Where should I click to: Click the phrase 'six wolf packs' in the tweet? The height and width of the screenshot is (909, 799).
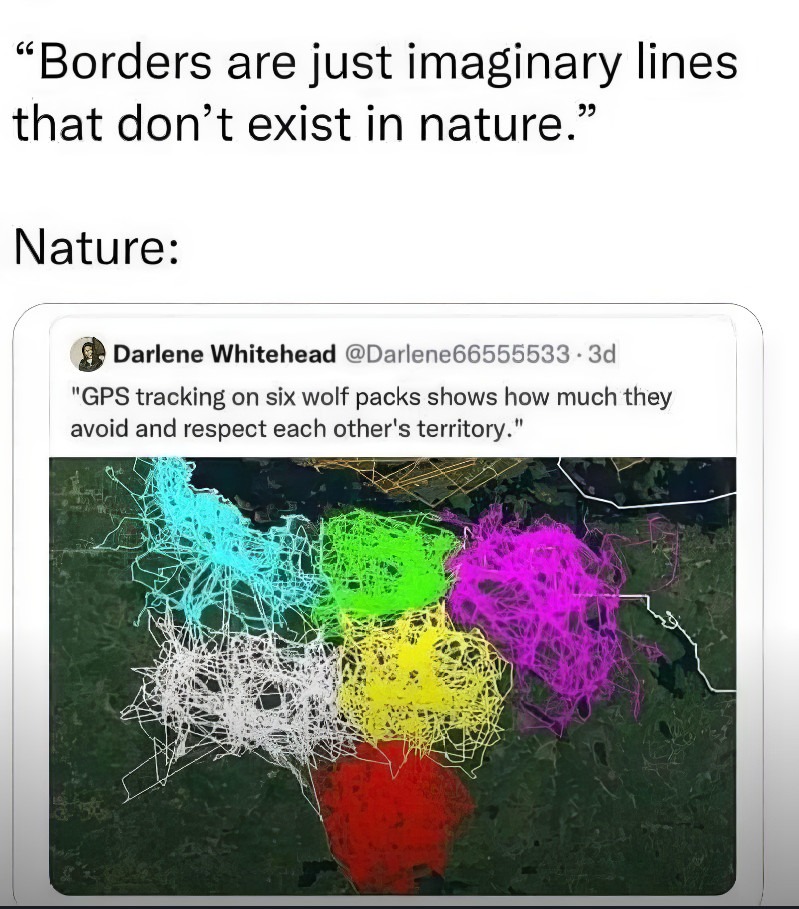pos(343,397)
